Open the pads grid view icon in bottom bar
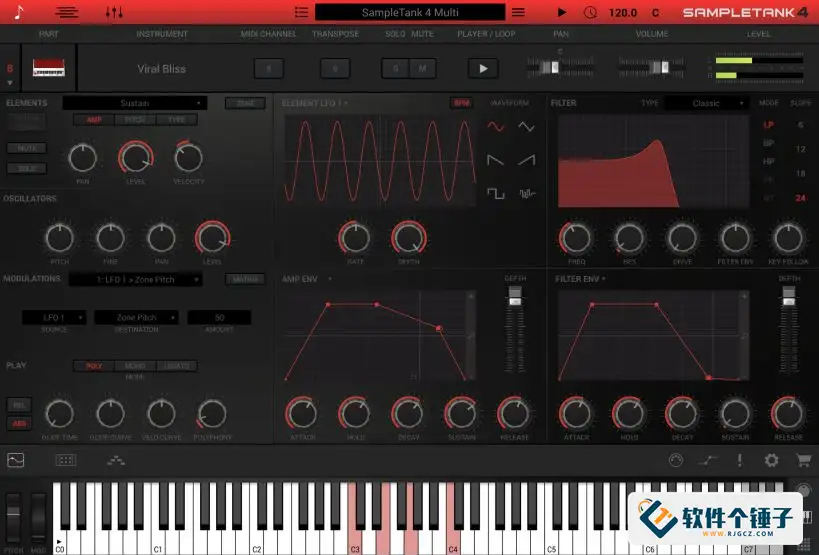The image size is (819, 555). (66, 460)
